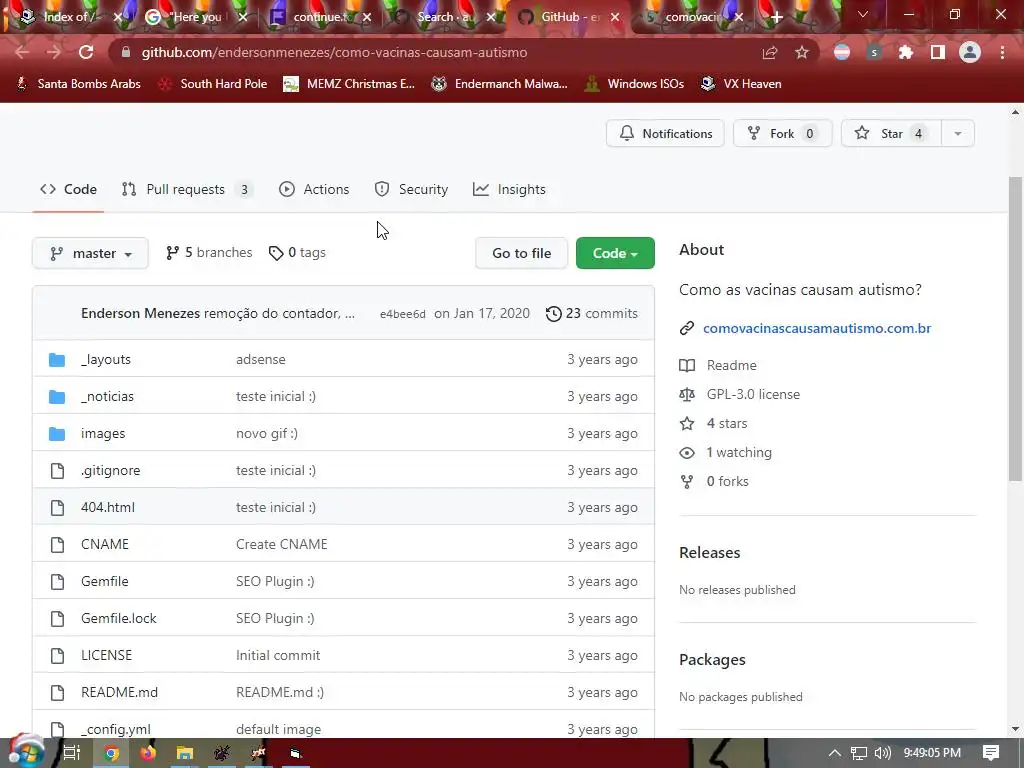Image resolution: width=1024 pixels, height=768 pixels.
Task: Click the history clock icon by 23 commits
Action: click(x=553, y=313)
